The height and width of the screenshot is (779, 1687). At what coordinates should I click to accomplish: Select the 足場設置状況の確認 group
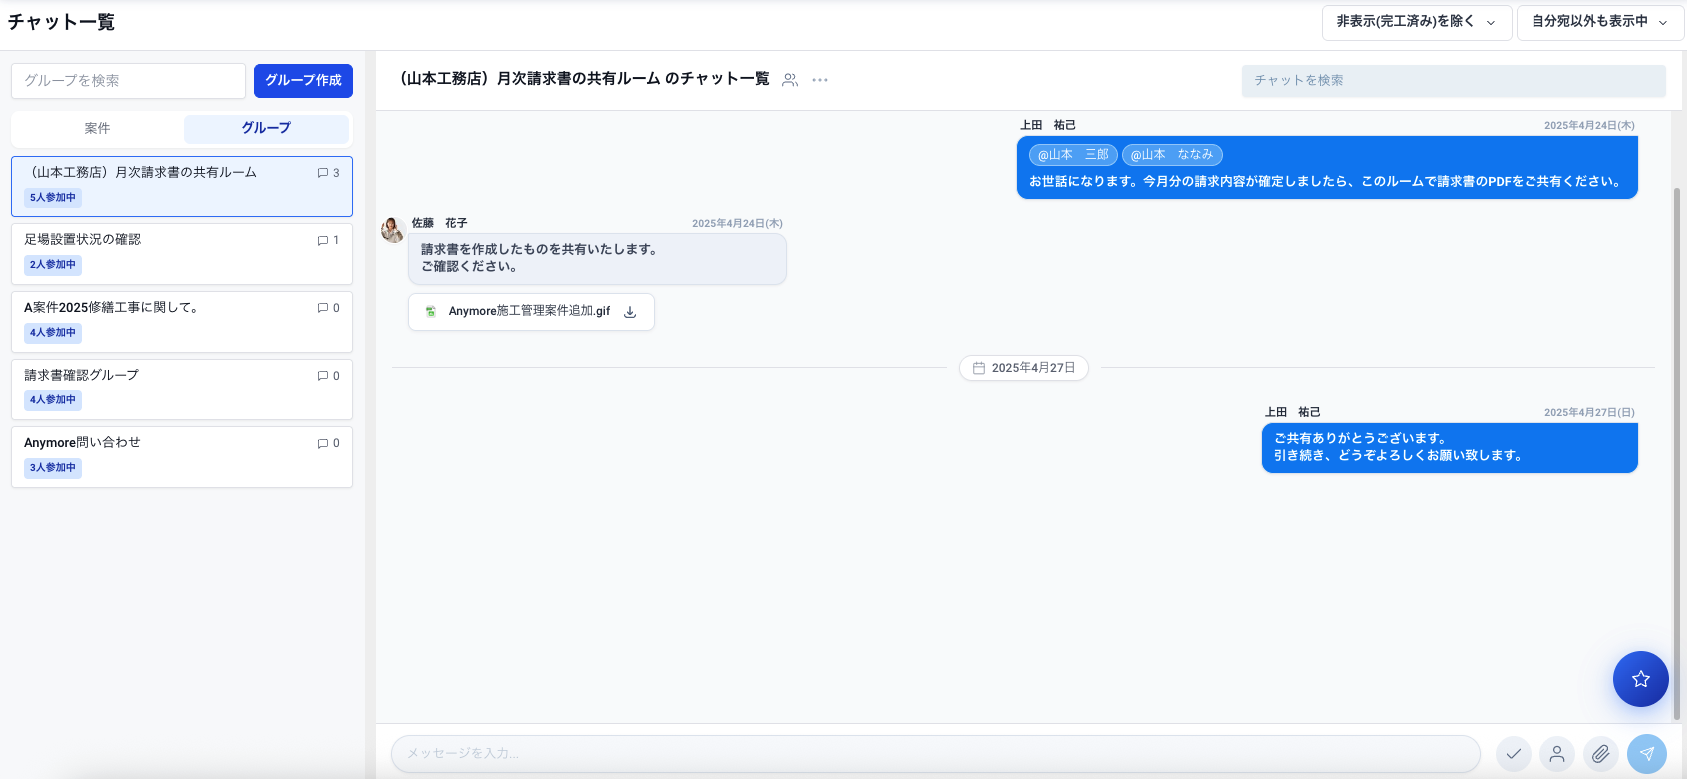tap(182, 254)
